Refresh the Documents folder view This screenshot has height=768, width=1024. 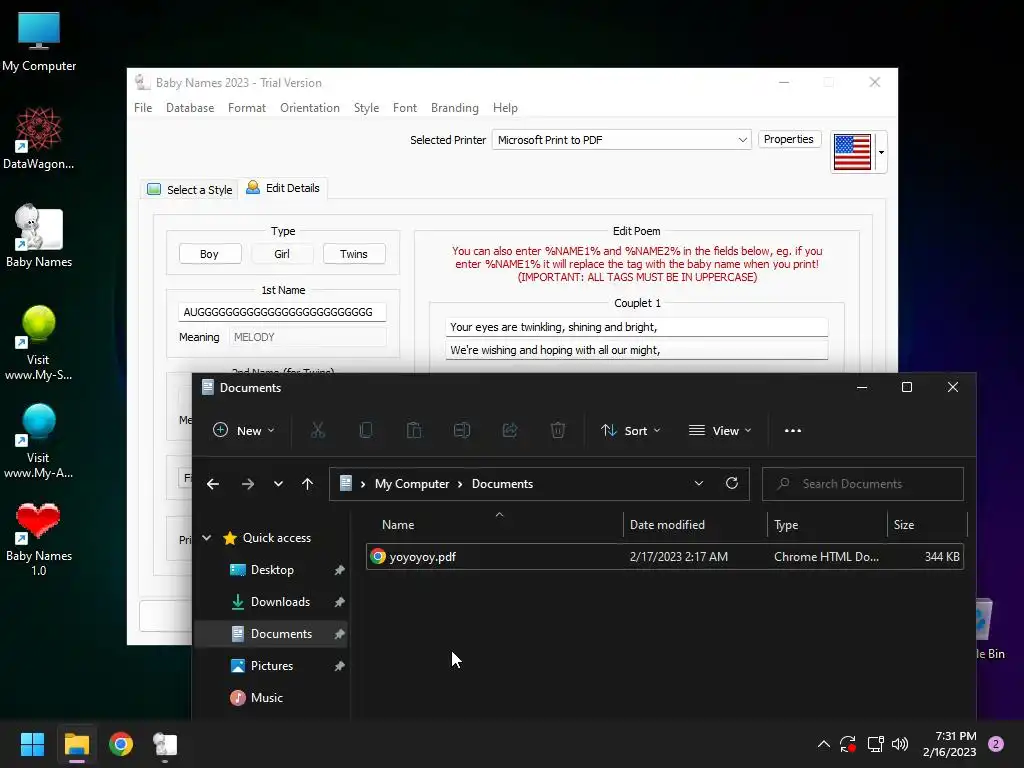[x=732, y=483]
